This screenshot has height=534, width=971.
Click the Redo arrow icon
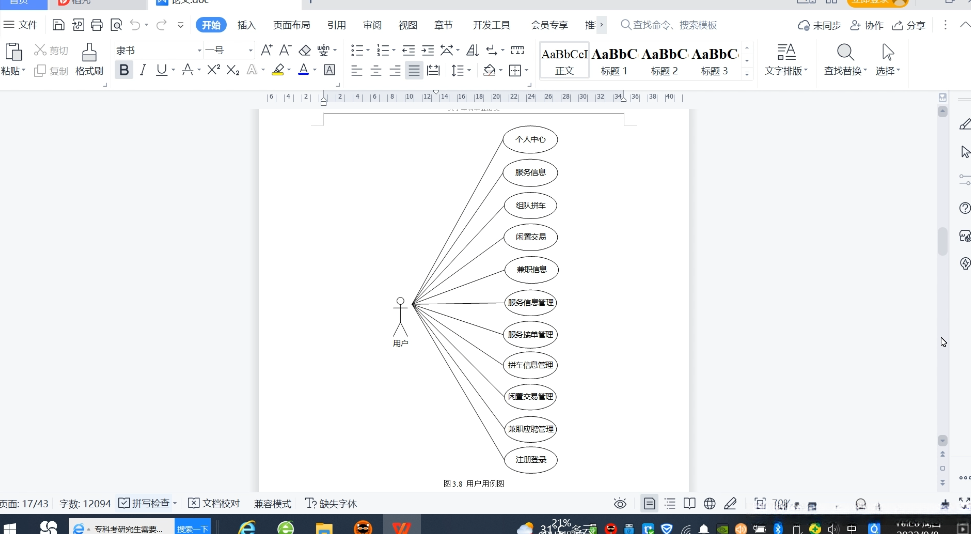pyautogui.click(x=161, y=25)
